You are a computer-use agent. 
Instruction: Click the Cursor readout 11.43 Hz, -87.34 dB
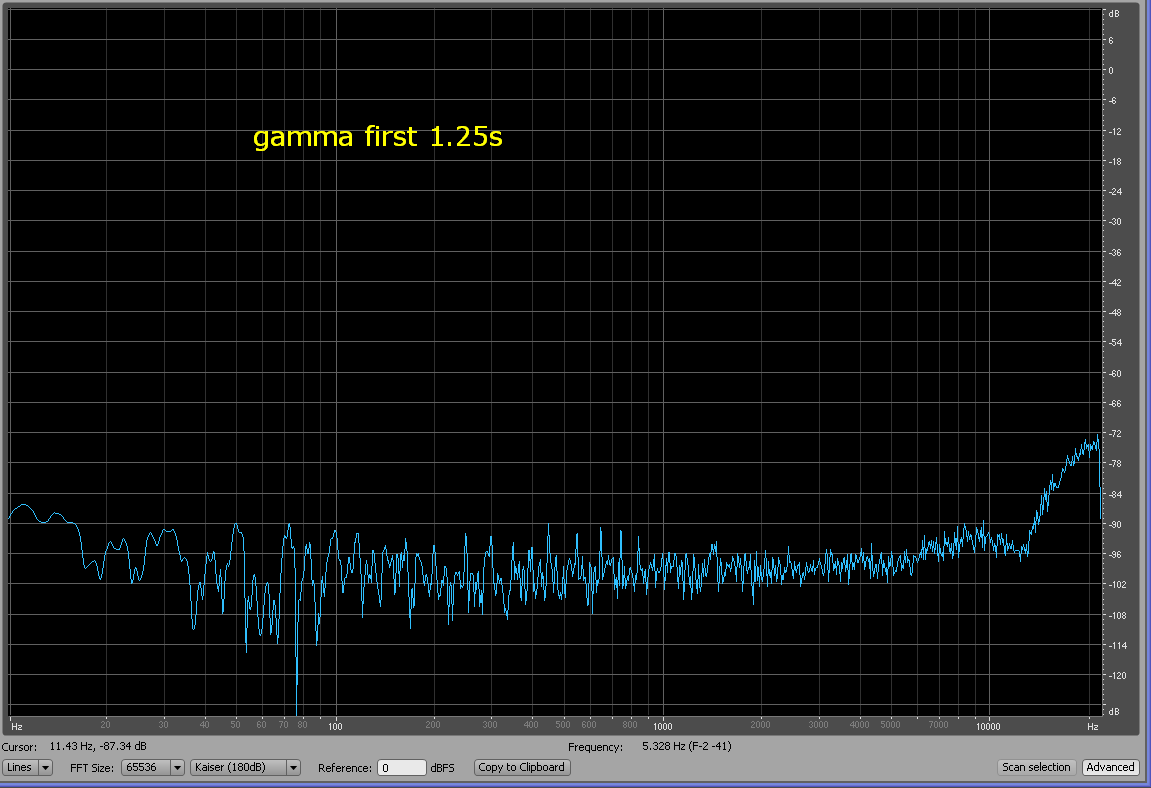pyautogui.click(x=98, y=746)
